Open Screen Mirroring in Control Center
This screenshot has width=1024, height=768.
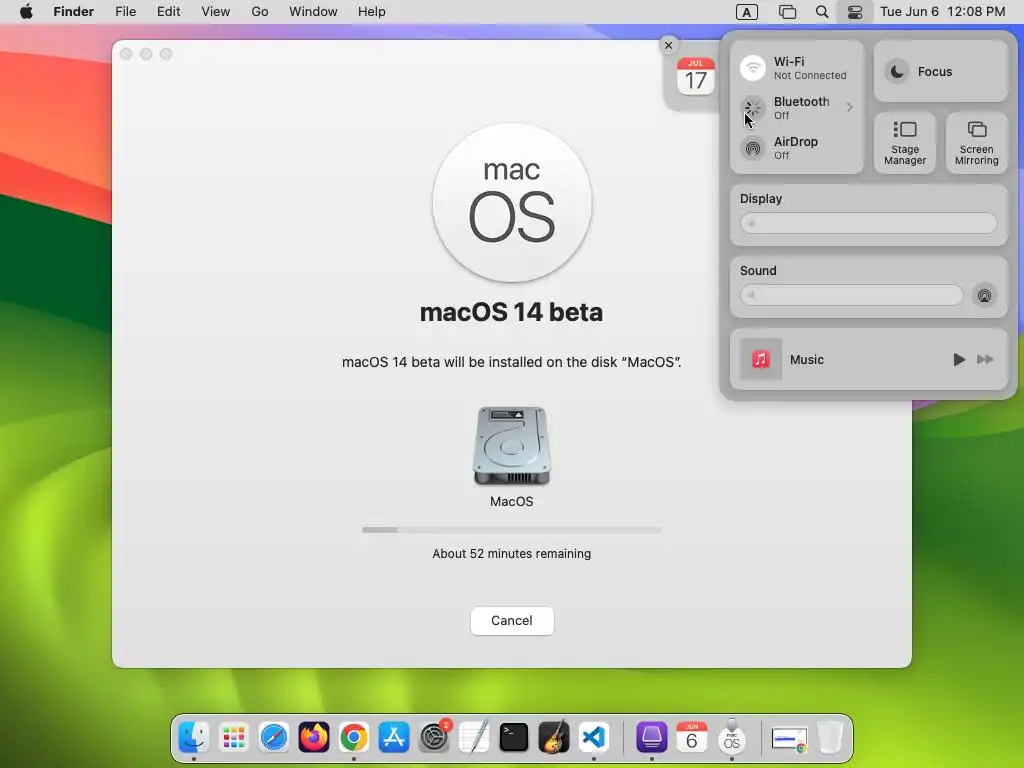click(976, 143)
